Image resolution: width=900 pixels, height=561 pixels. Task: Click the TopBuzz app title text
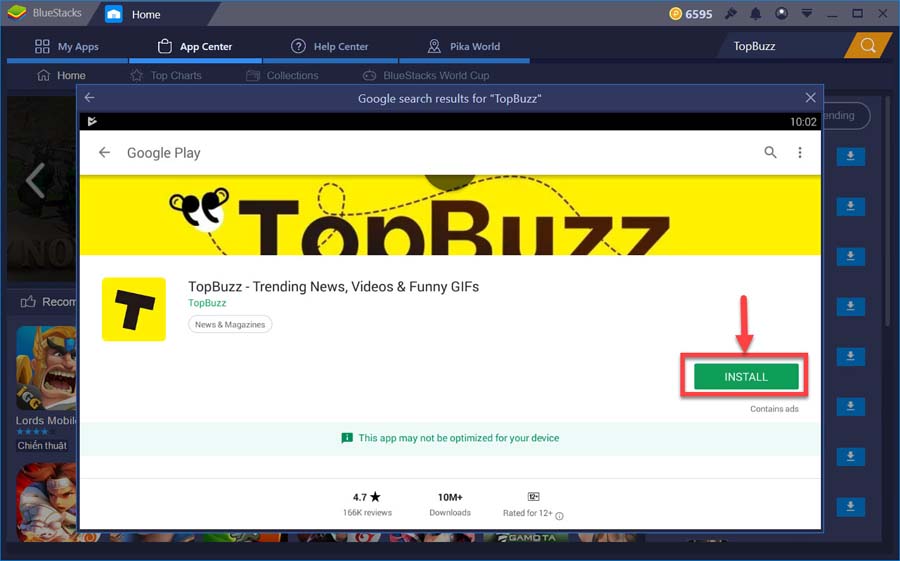[x=333, y=287]
